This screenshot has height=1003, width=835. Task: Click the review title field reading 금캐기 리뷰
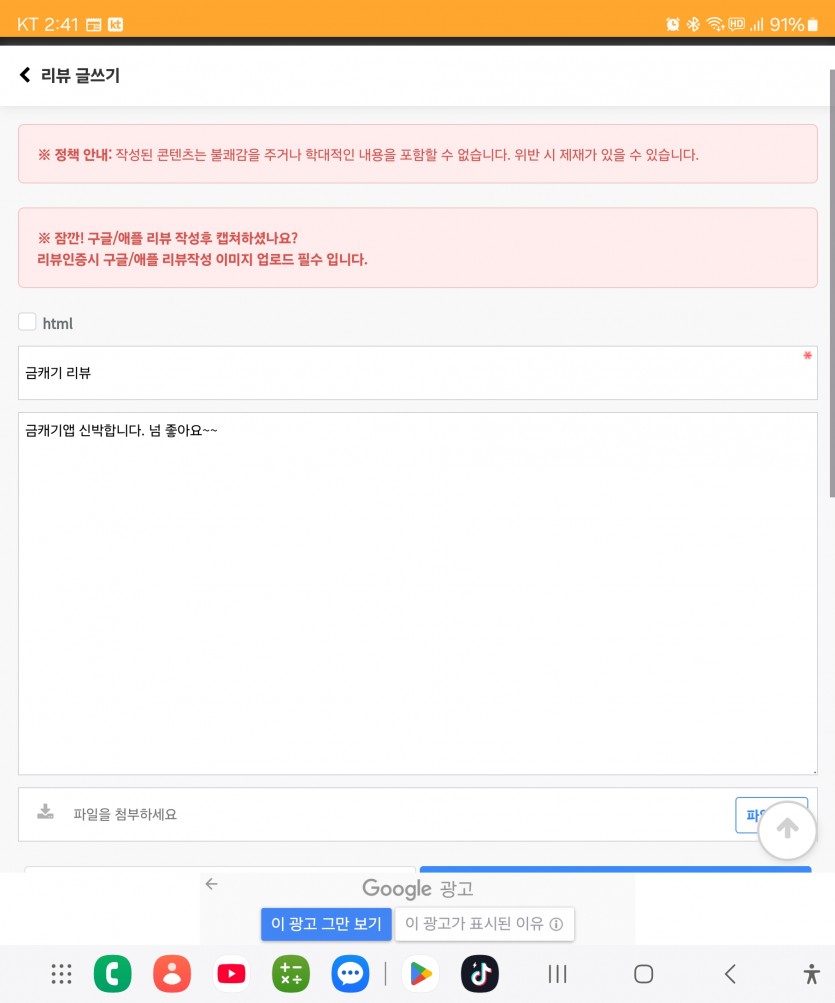[x=418, y=373]
